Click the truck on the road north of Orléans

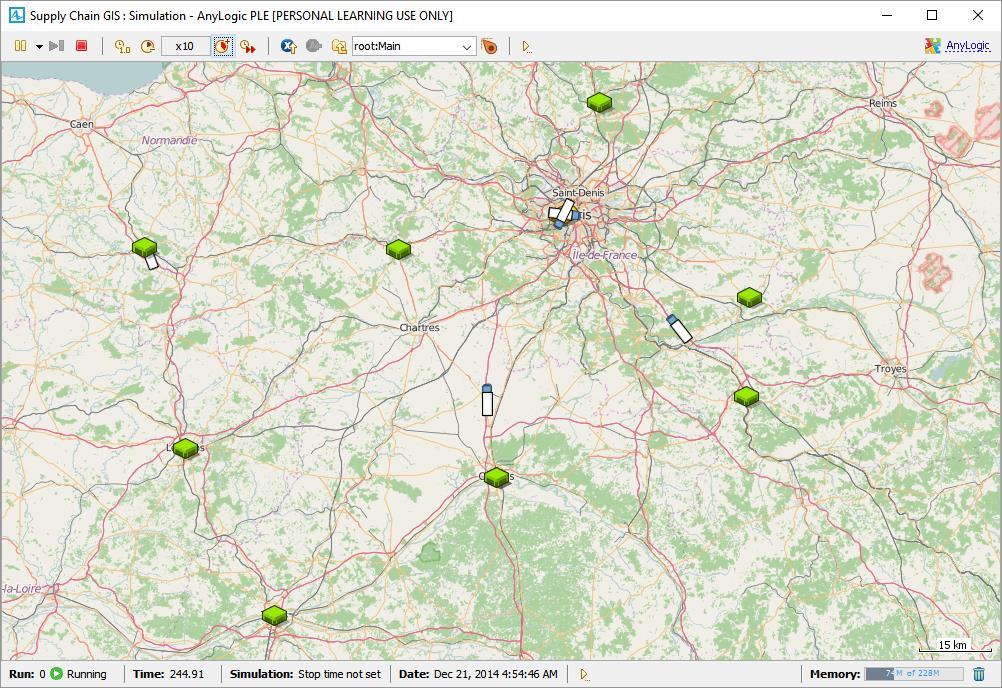pos(487,400)
